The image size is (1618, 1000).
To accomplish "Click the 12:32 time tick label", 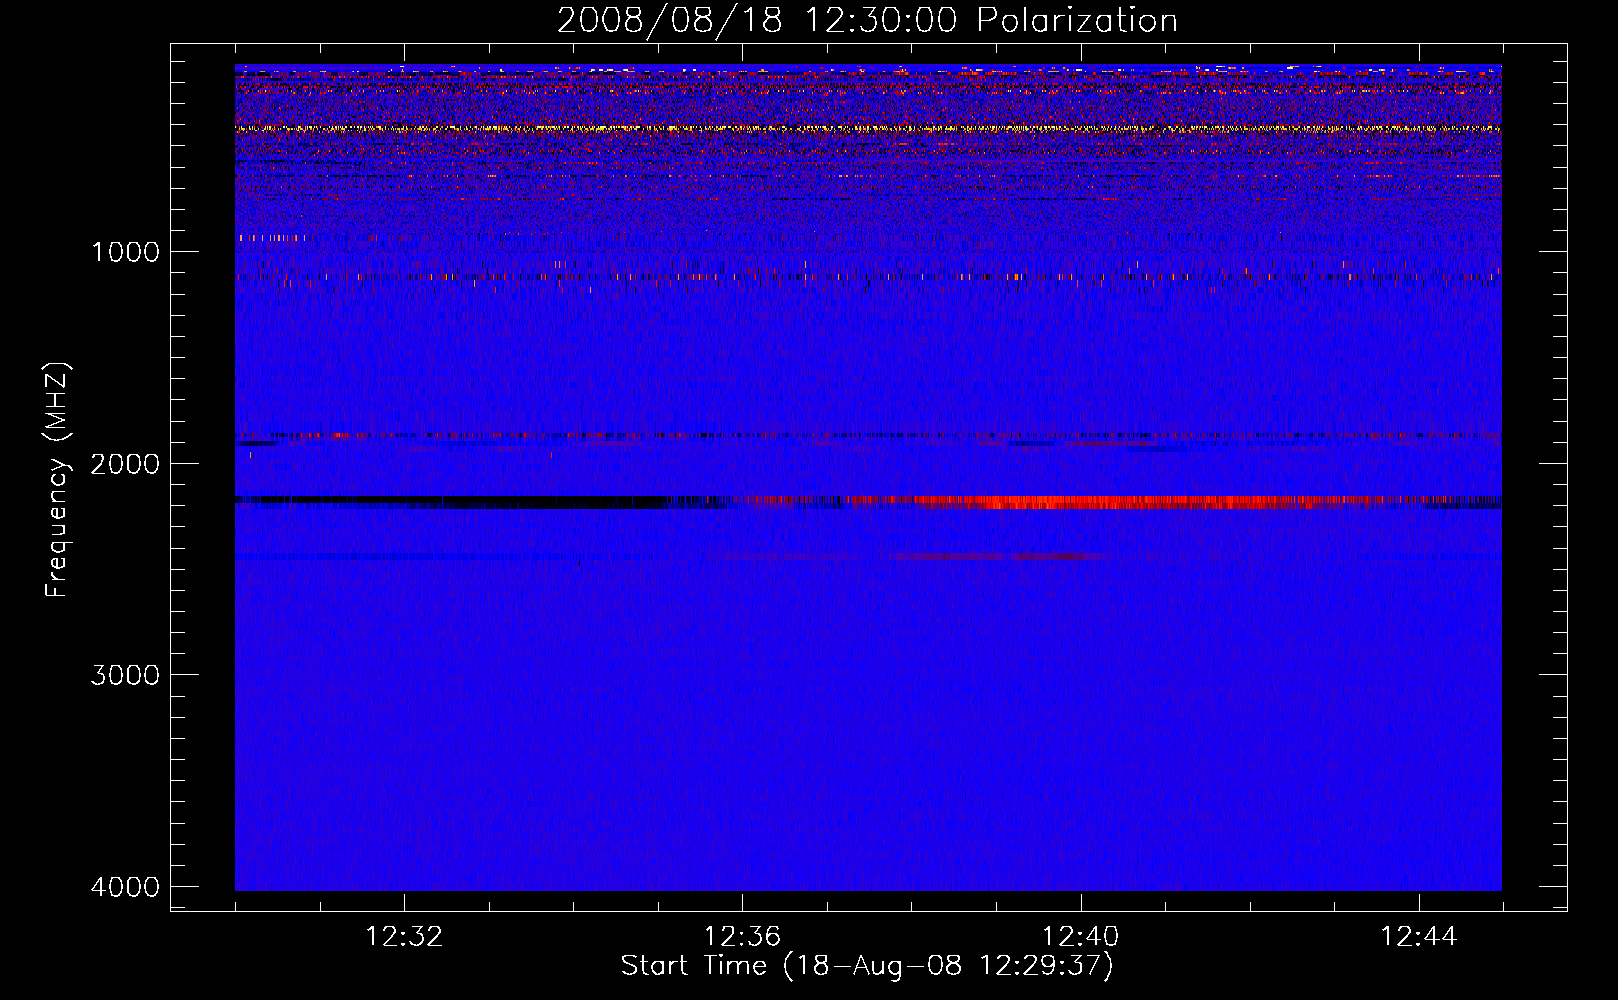I will pos(404,937).
